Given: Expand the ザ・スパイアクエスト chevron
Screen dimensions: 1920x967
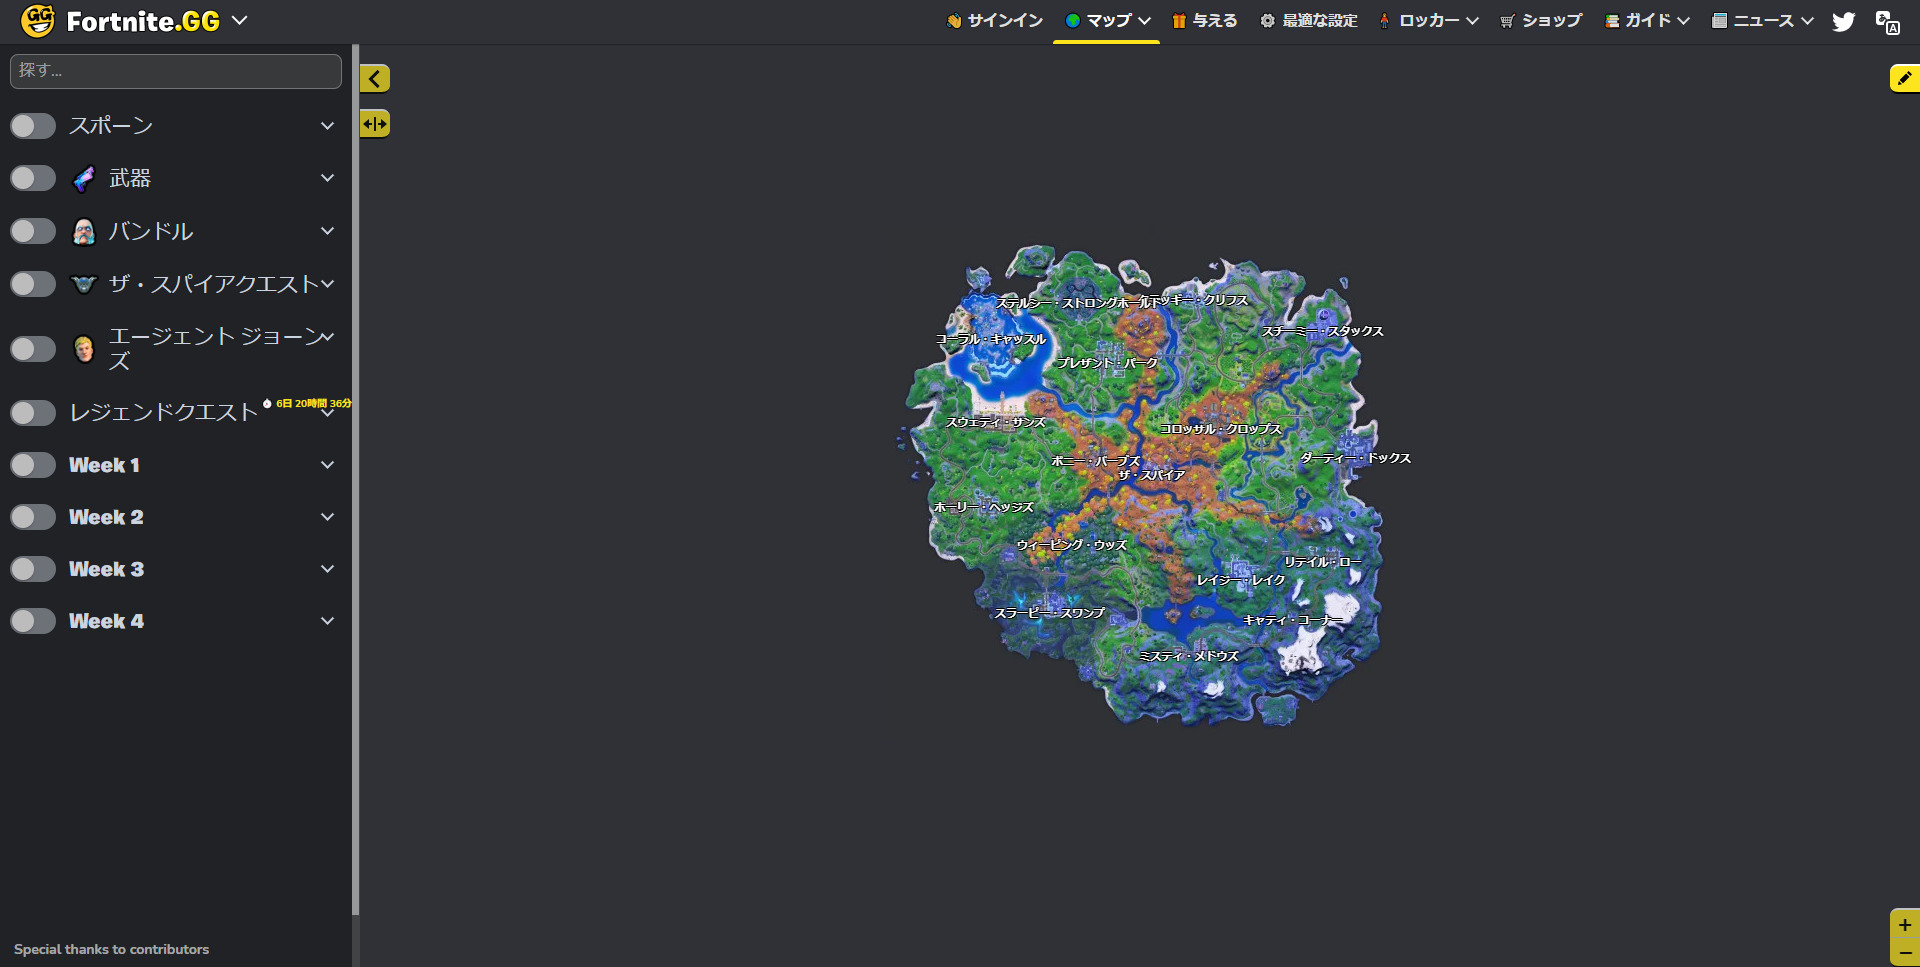Looking at the screenshot, I should click(327, 284).
